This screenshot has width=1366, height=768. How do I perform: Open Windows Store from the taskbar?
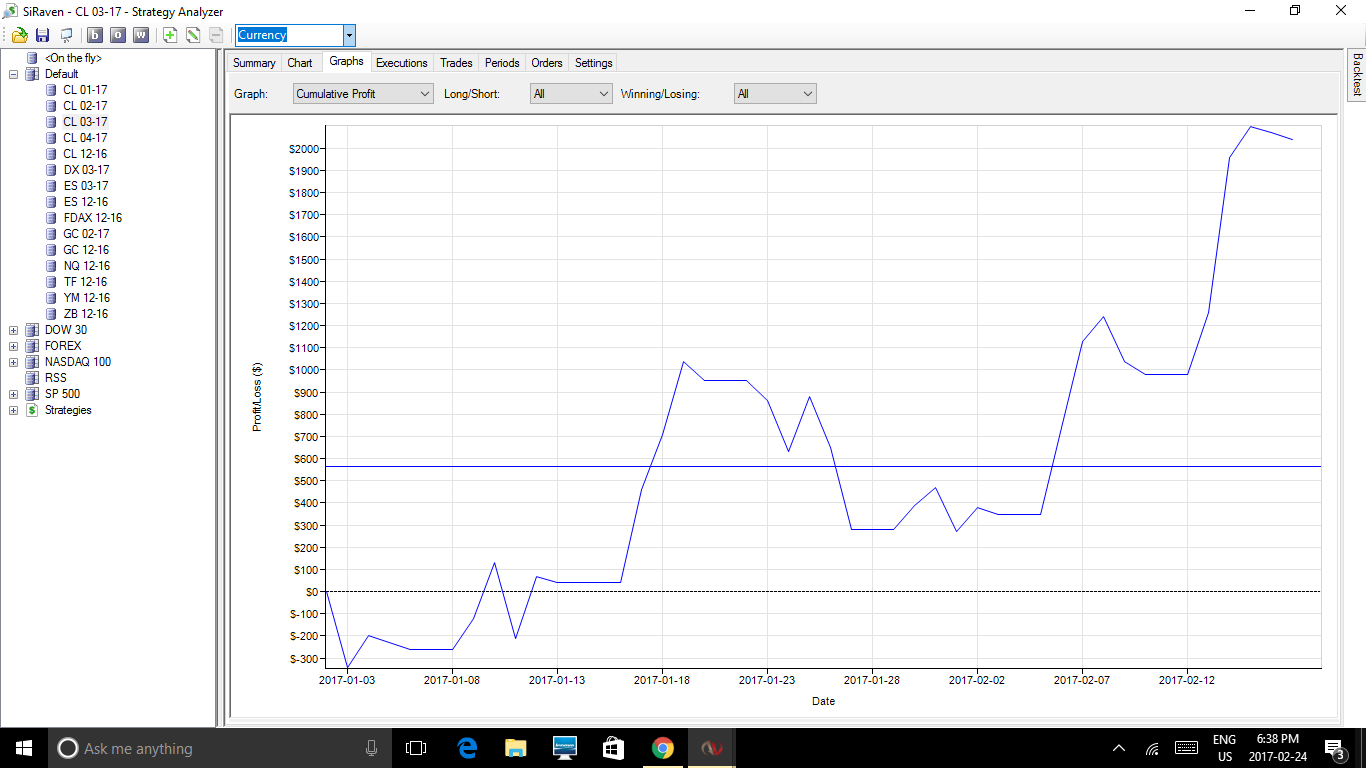[613, 748]
